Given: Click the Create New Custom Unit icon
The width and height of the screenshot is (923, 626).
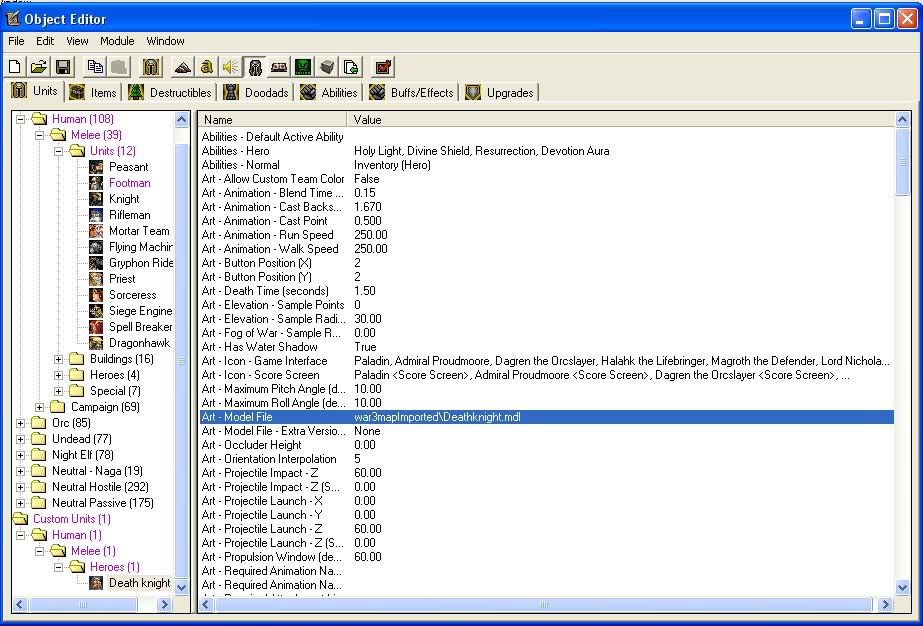Looking at the screenshot, I should coord(151,67).
